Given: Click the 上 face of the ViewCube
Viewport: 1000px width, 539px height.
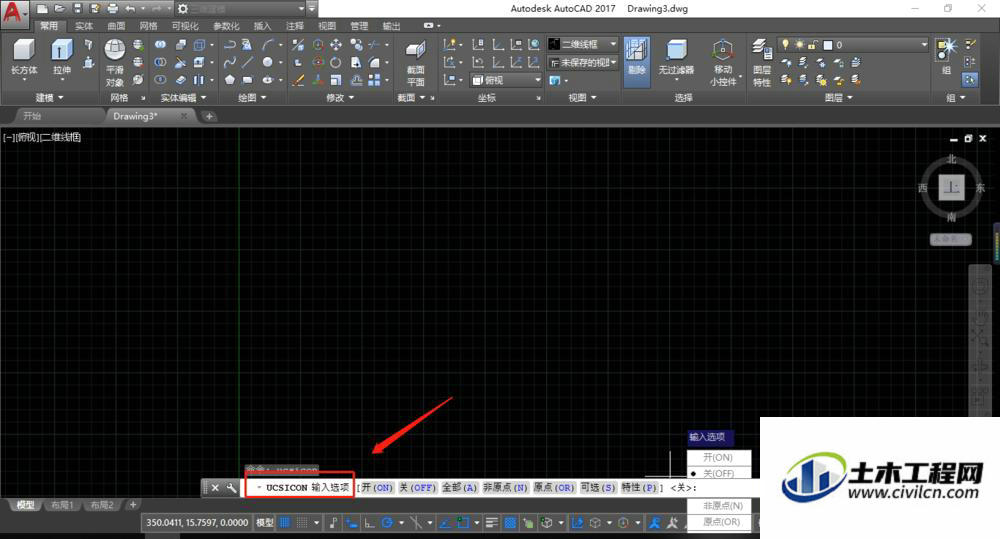Looking at the screenshot, I should (x=951, y=188).
